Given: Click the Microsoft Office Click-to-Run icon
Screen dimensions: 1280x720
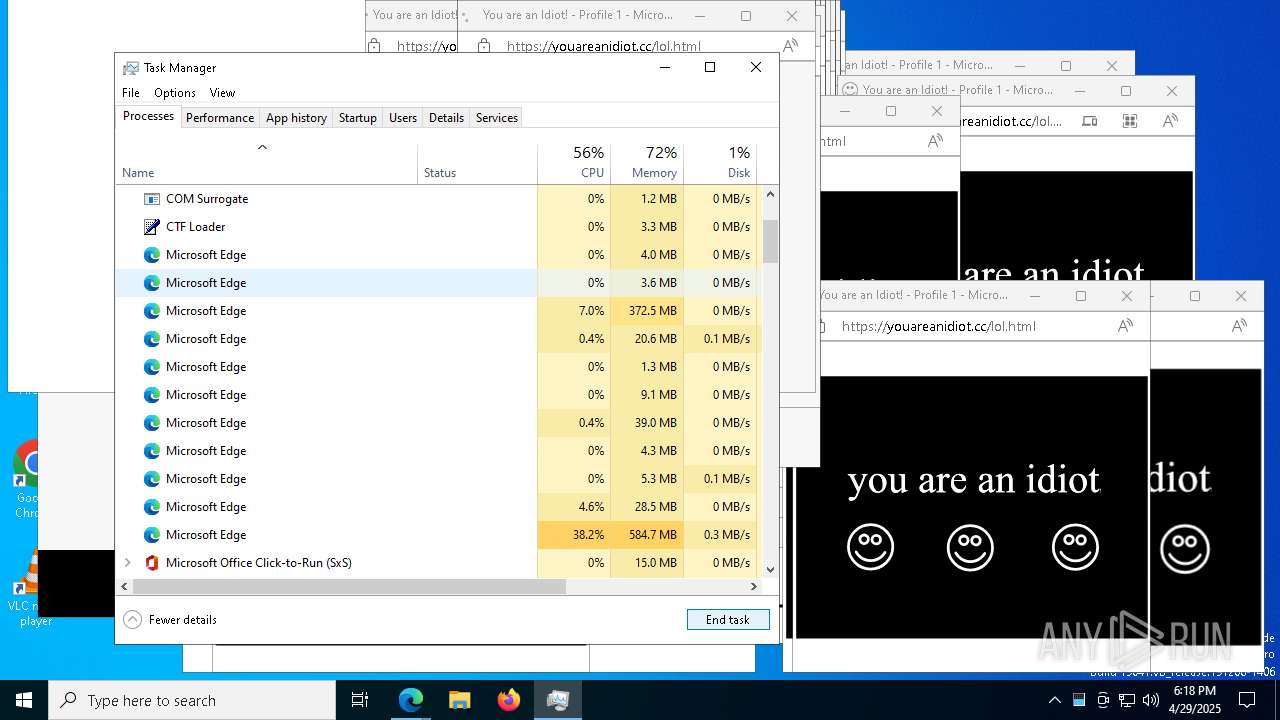Looking at the screenshot, I should (x=152, y=563).
